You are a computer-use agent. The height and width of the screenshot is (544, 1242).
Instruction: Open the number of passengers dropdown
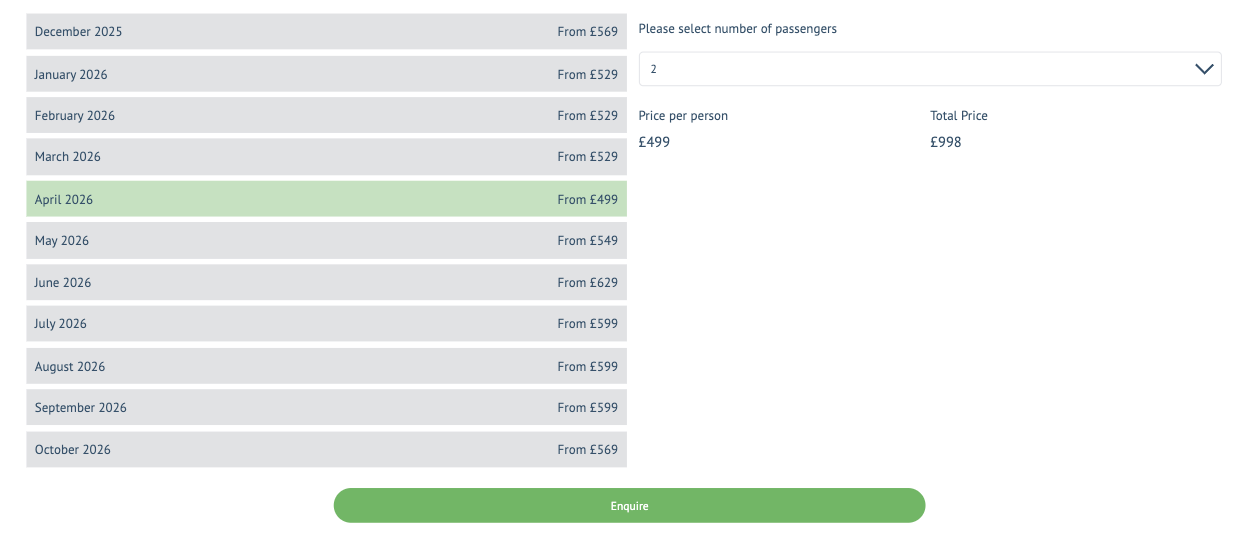(929, 69)
